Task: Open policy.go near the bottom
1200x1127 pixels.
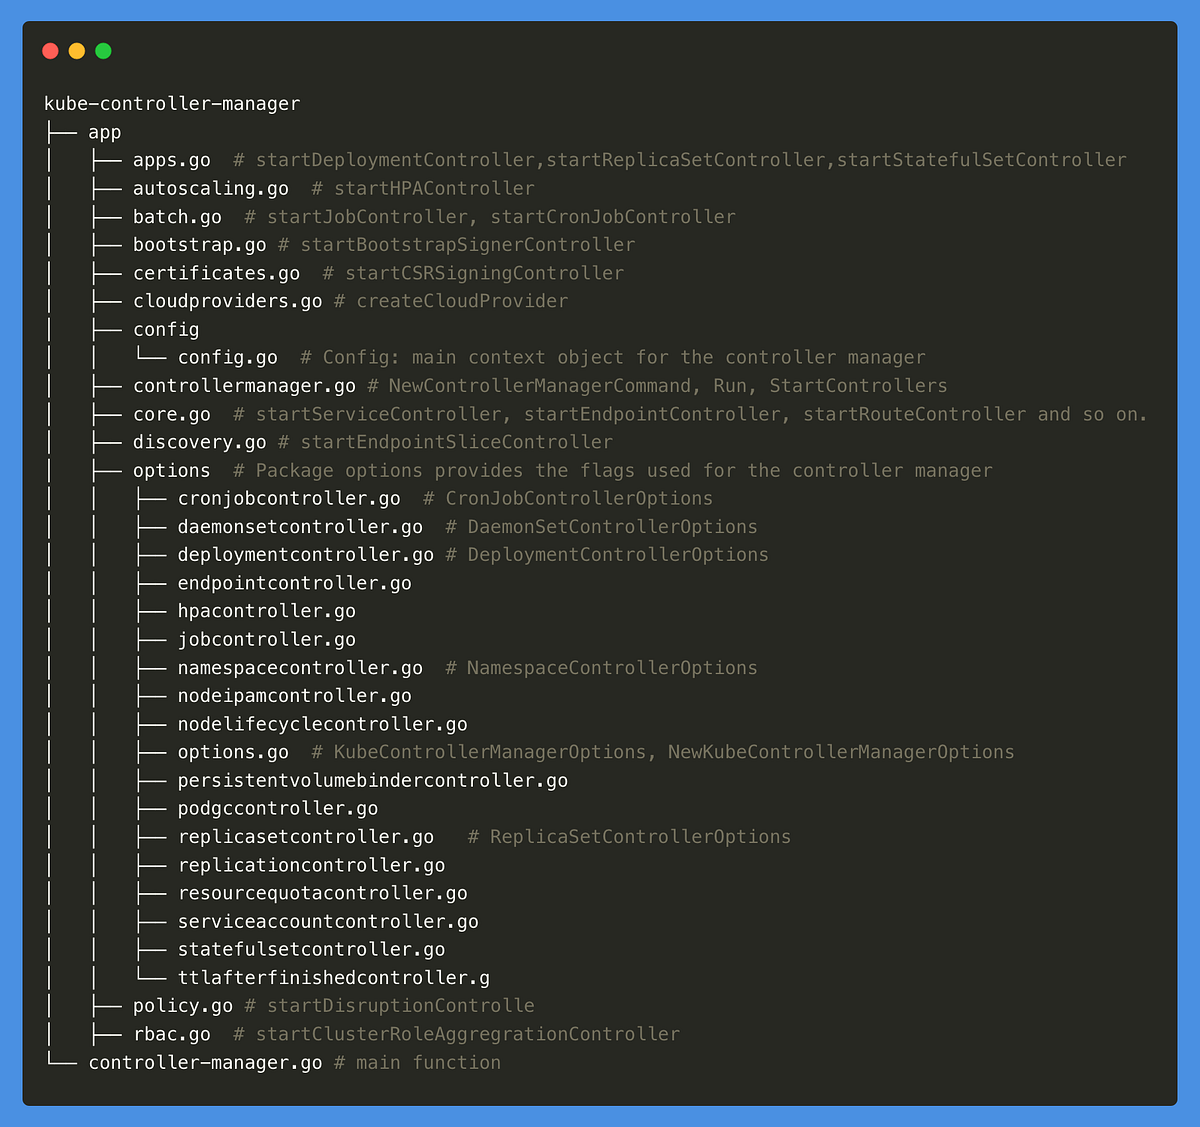Action: pos(183,1005)
